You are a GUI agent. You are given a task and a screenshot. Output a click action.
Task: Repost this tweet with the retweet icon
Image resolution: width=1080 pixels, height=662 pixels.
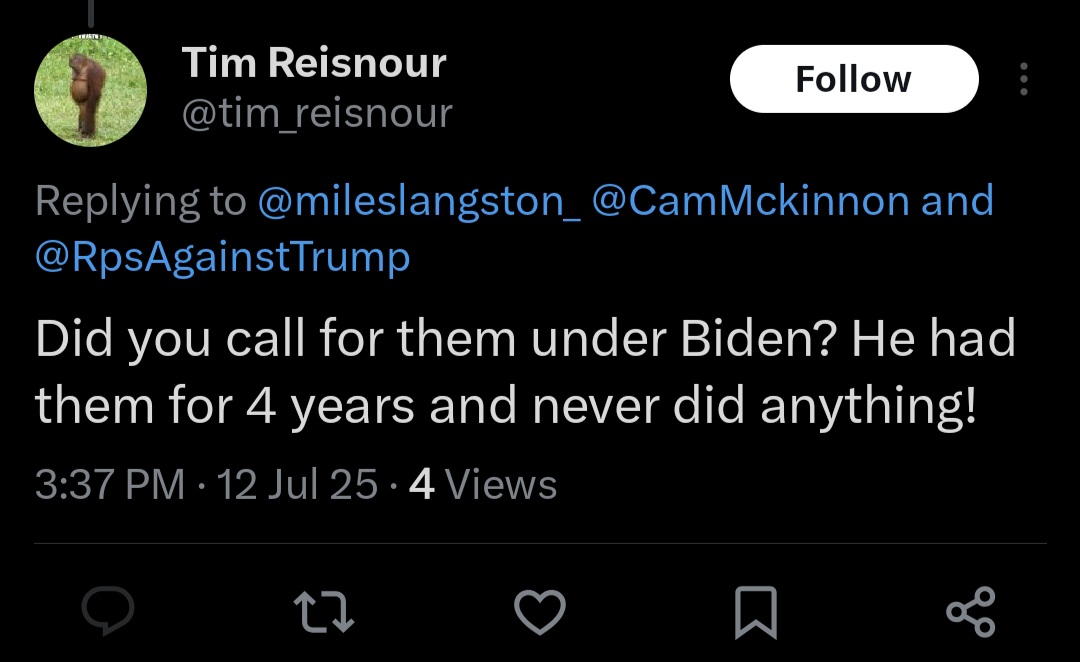[324, 612]
